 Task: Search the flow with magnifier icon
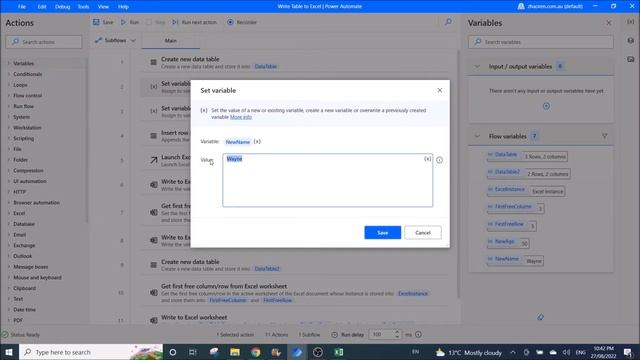pyautogui.click(x=448, y=22)
